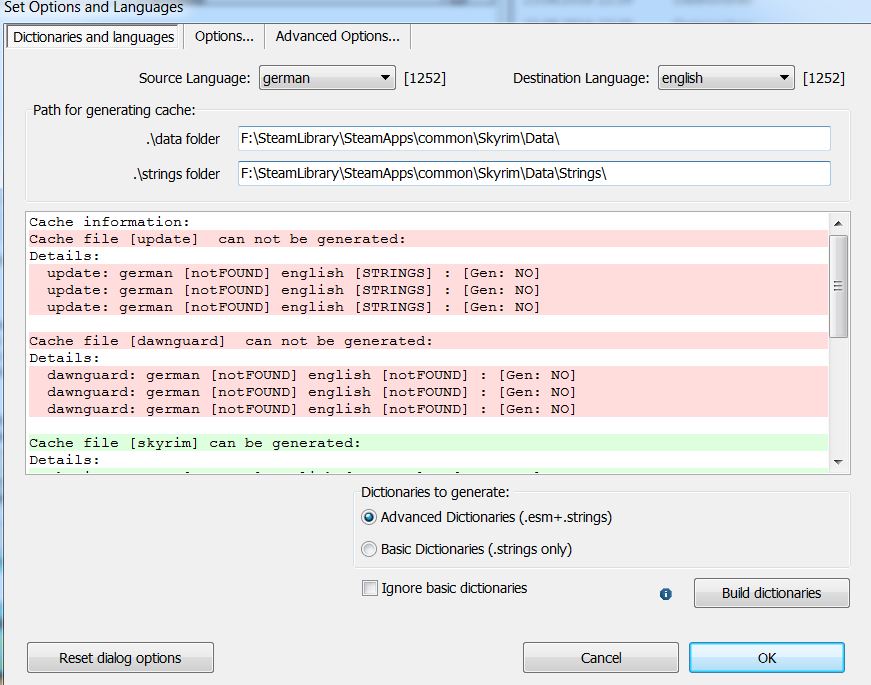This screenshot has height=685, width=871.
Task: Click into the .\data folder path field
Action: pyautogui.click(x=534, y=138)
